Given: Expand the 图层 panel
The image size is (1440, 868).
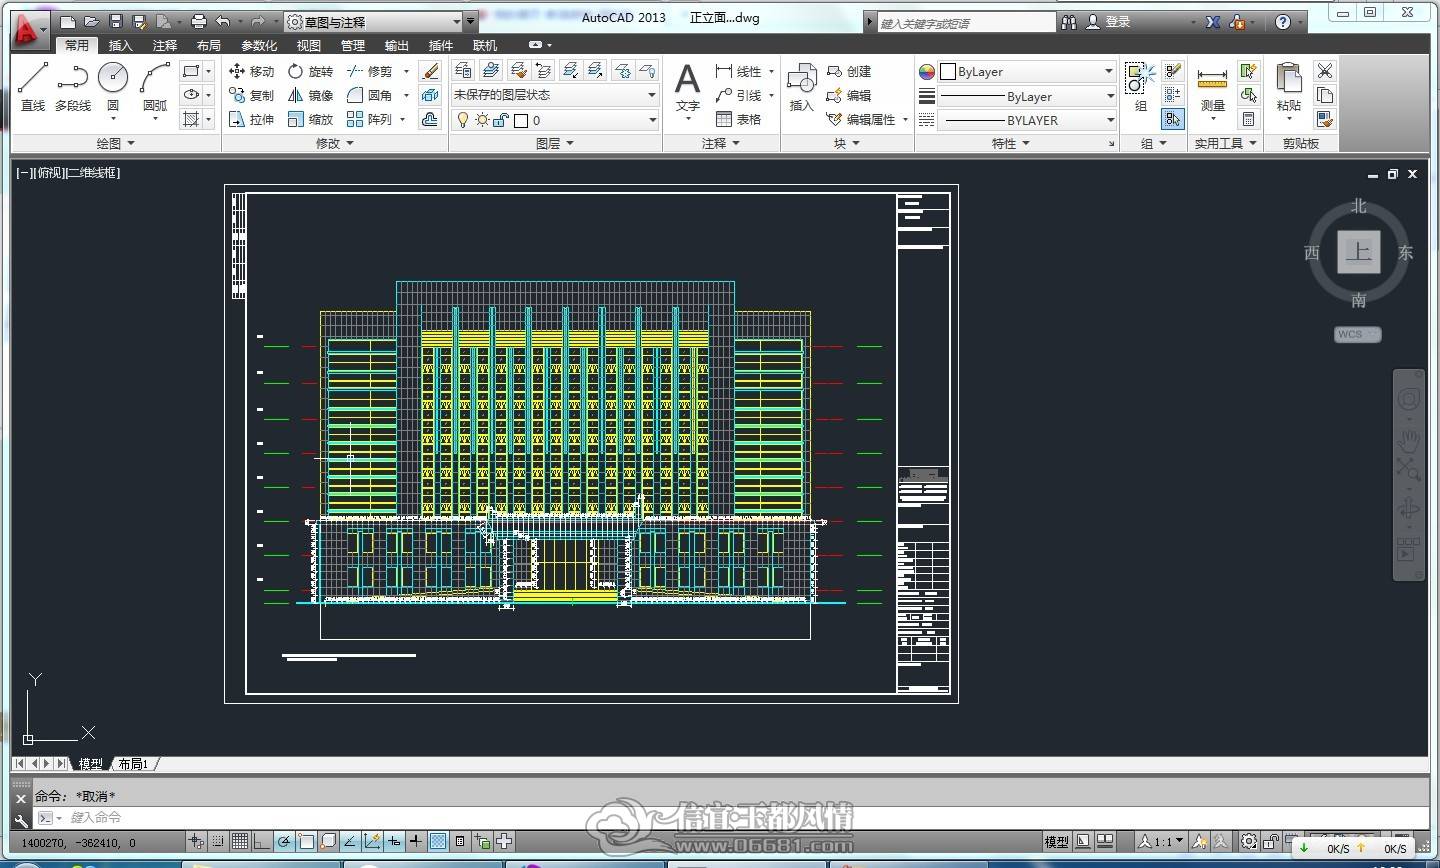Looking at the screenshot, I should click(x=554, y=143).
